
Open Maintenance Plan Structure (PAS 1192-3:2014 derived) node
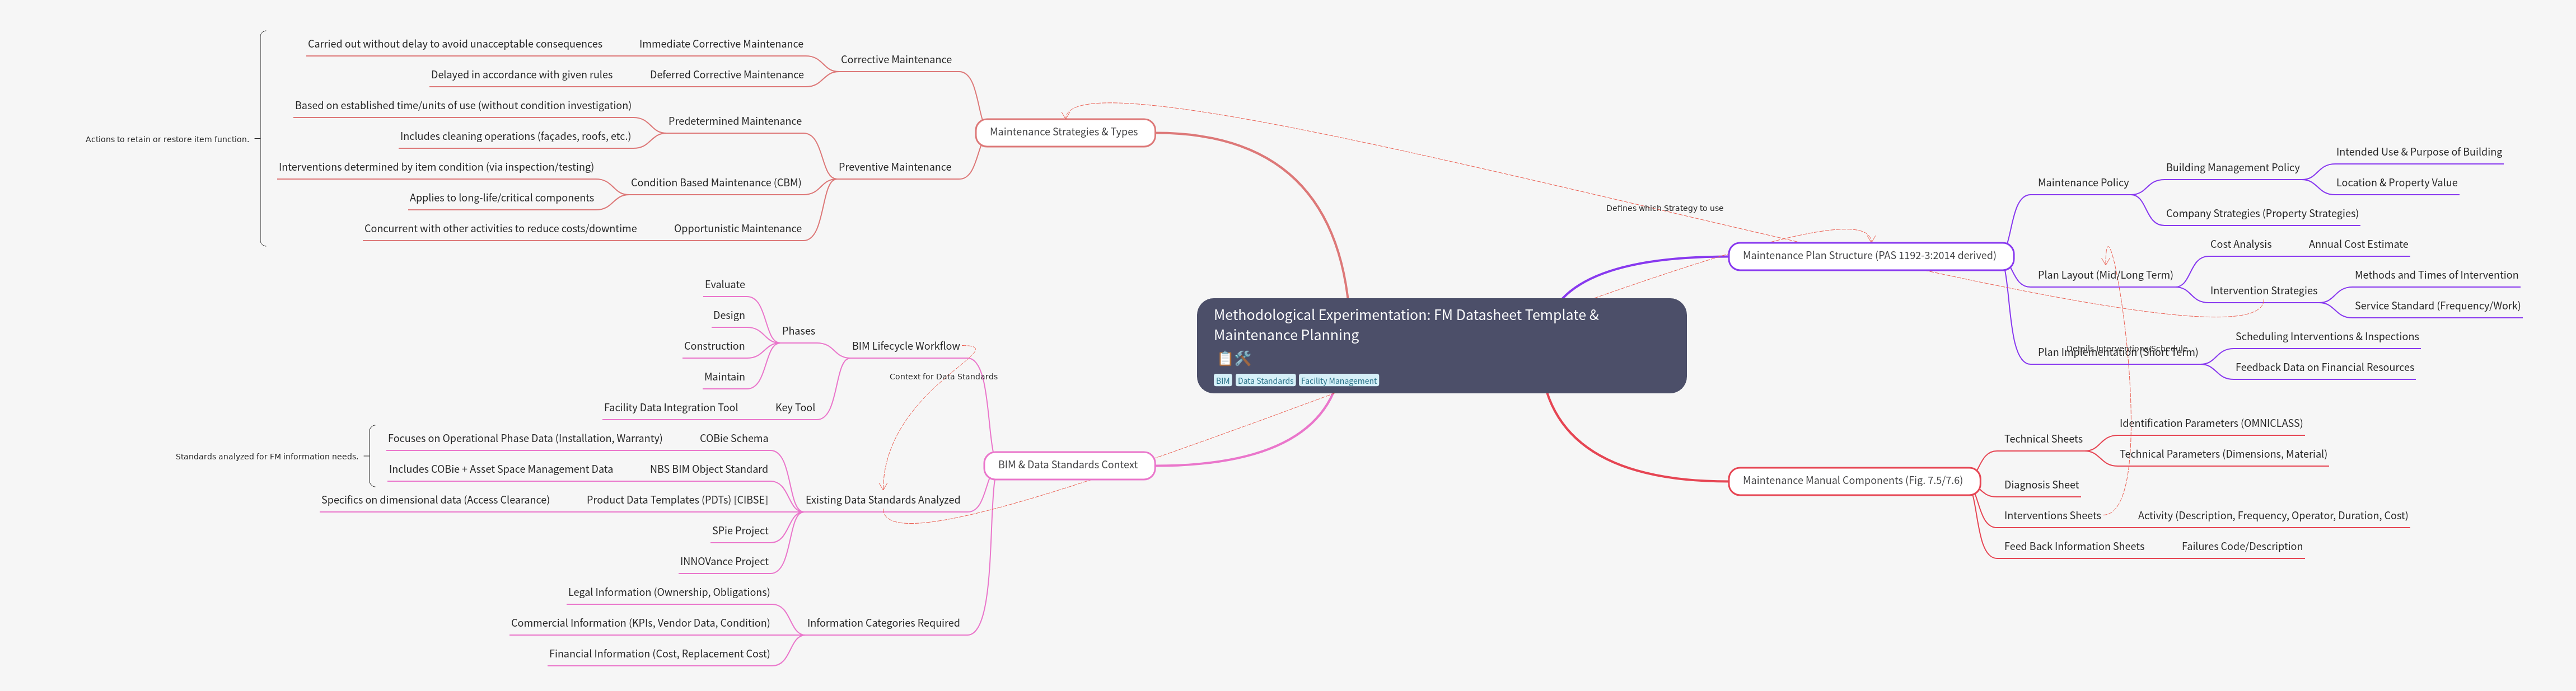[x=1869, y=256]
